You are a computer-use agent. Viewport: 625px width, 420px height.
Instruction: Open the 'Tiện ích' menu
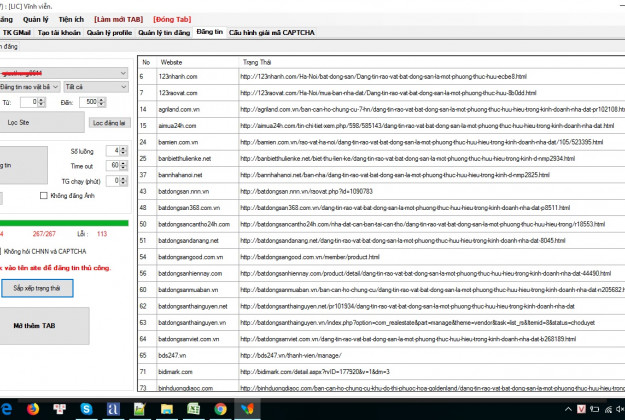(x=71, y=20)
